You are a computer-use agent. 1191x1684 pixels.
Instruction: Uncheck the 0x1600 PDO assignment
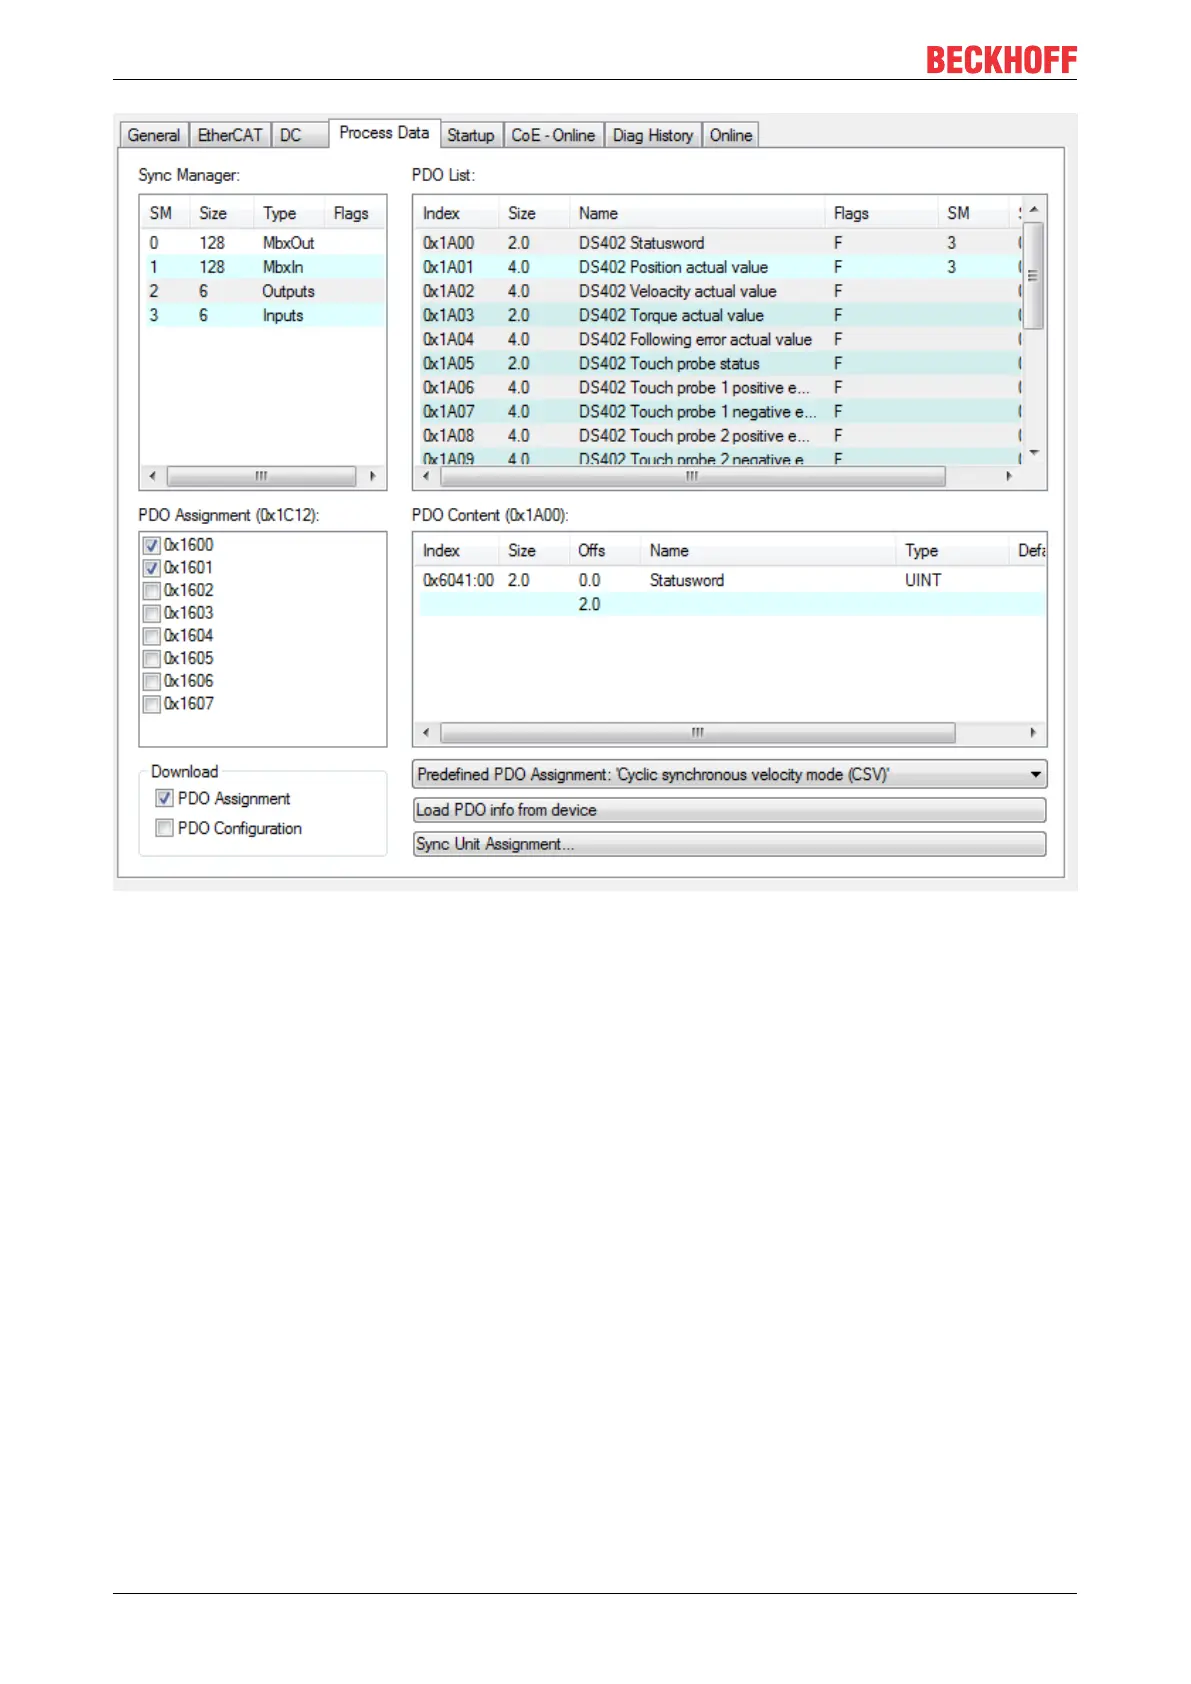coord(152,545)
